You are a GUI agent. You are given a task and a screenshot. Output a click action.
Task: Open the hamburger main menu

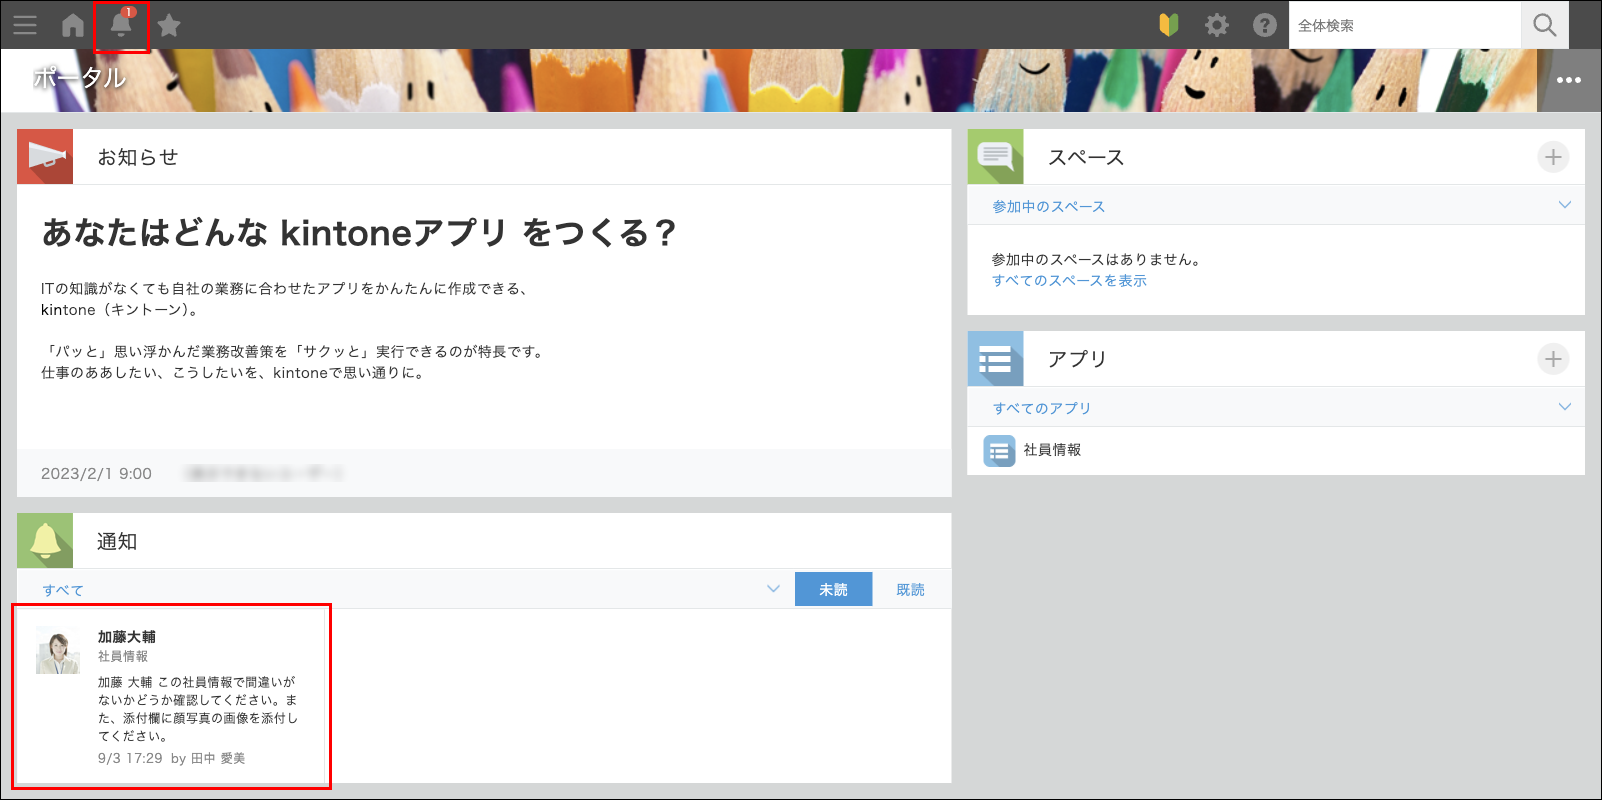point(25,25)
